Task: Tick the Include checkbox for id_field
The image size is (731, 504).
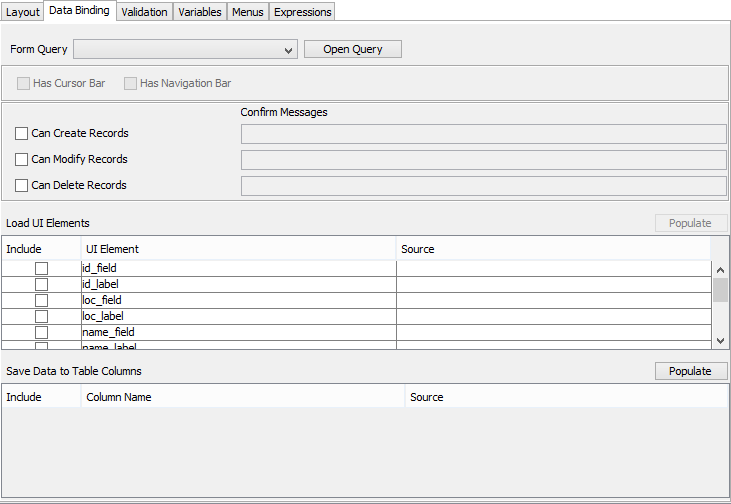Action: [42, 268]
